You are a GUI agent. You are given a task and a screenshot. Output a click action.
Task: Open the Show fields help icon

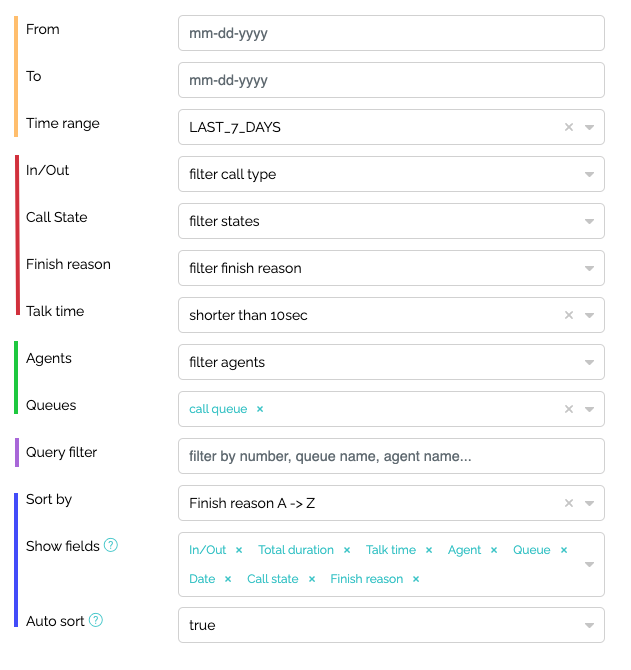111,545
